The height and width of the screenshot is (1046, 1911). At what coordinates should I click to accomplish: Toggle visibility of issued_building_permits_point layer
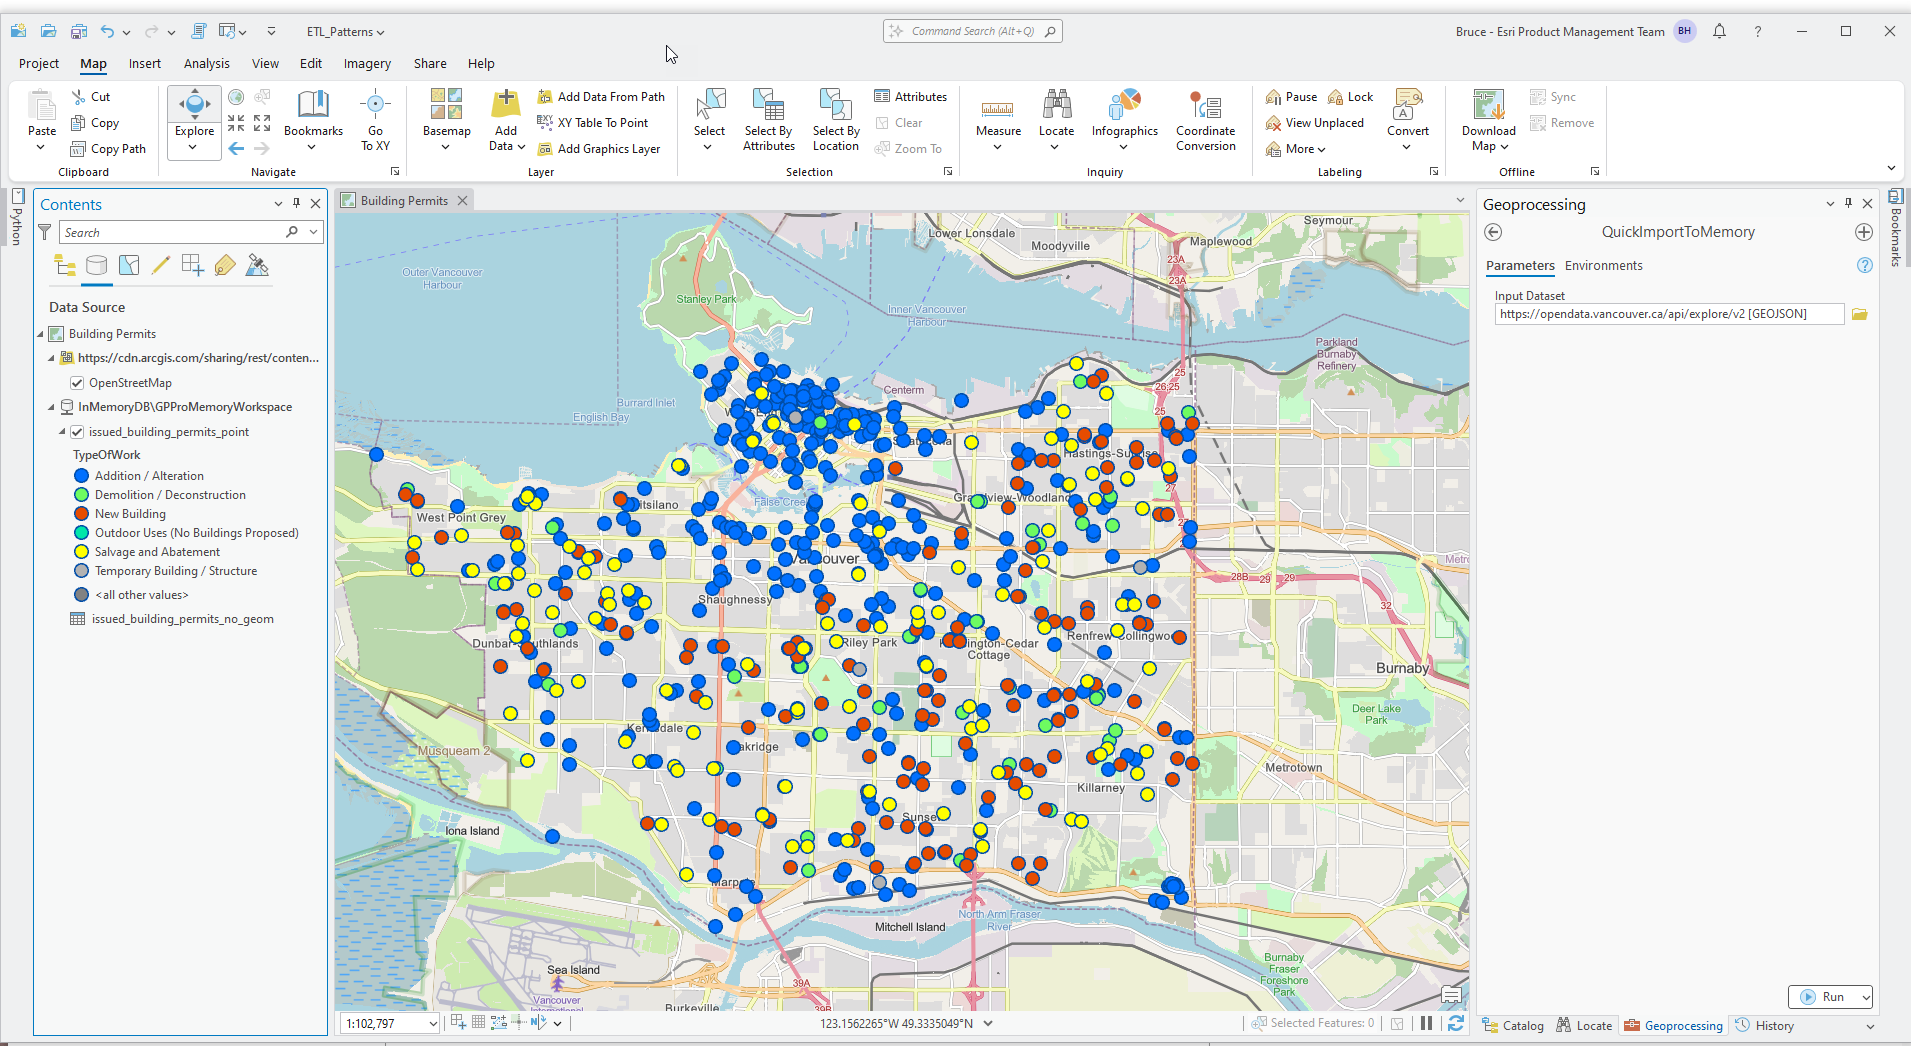[77, 431]
